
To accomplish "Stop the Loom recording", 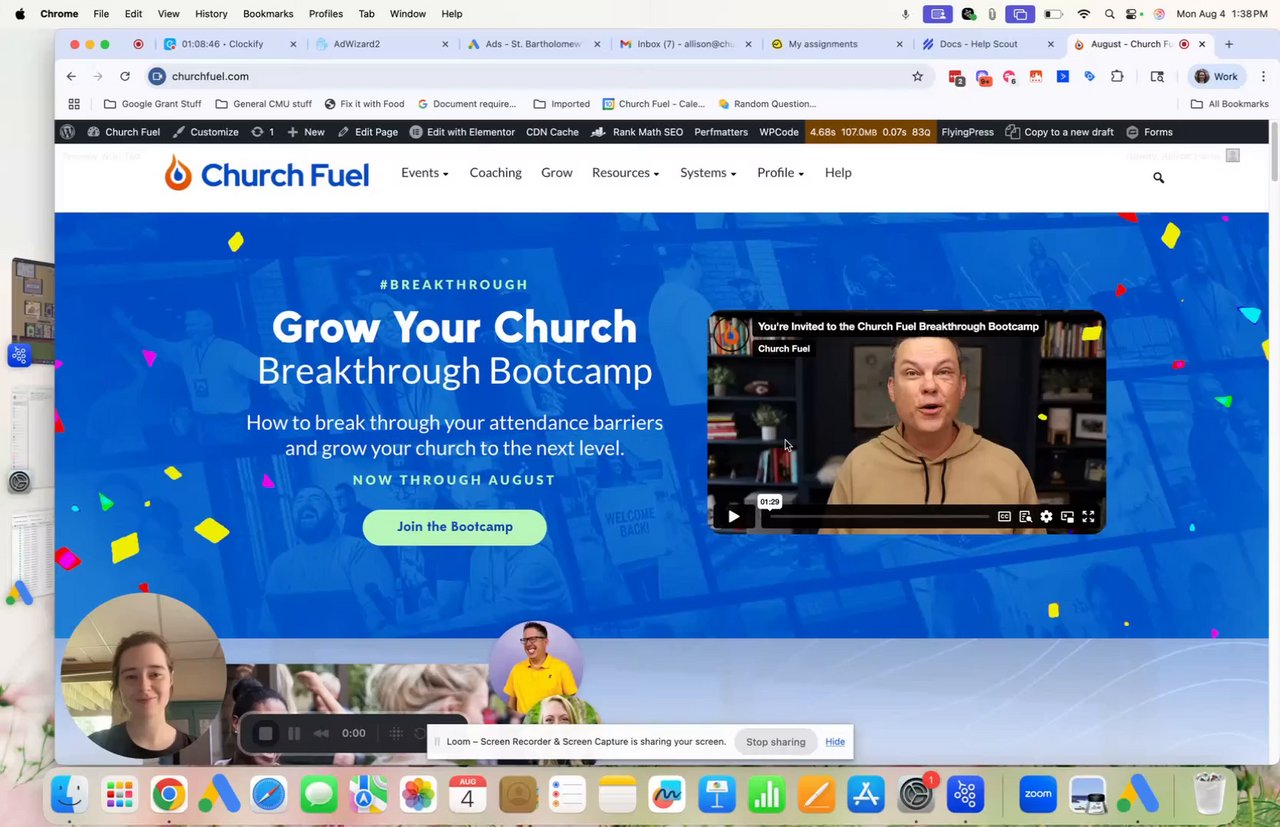I will (265, 733).
